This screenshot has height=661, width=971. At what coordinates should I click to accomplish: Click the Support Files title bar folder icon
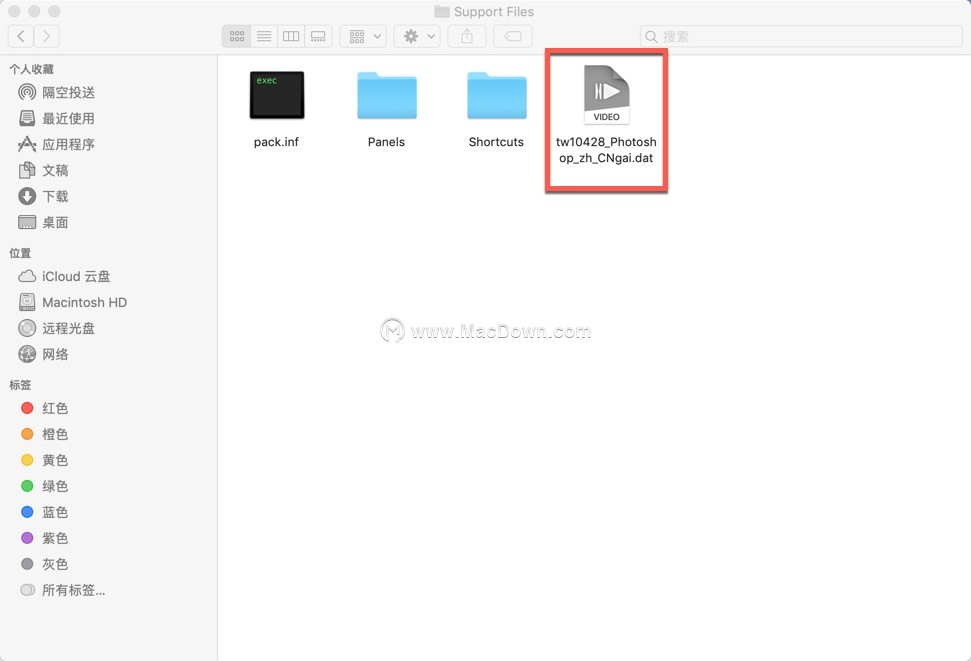[442, 12]
